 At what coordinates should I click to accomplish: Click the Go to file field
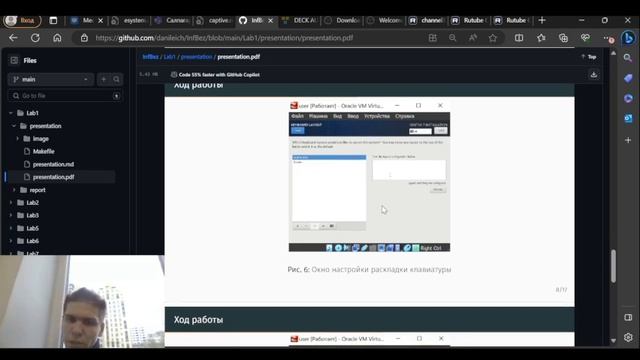pos(65,96)
